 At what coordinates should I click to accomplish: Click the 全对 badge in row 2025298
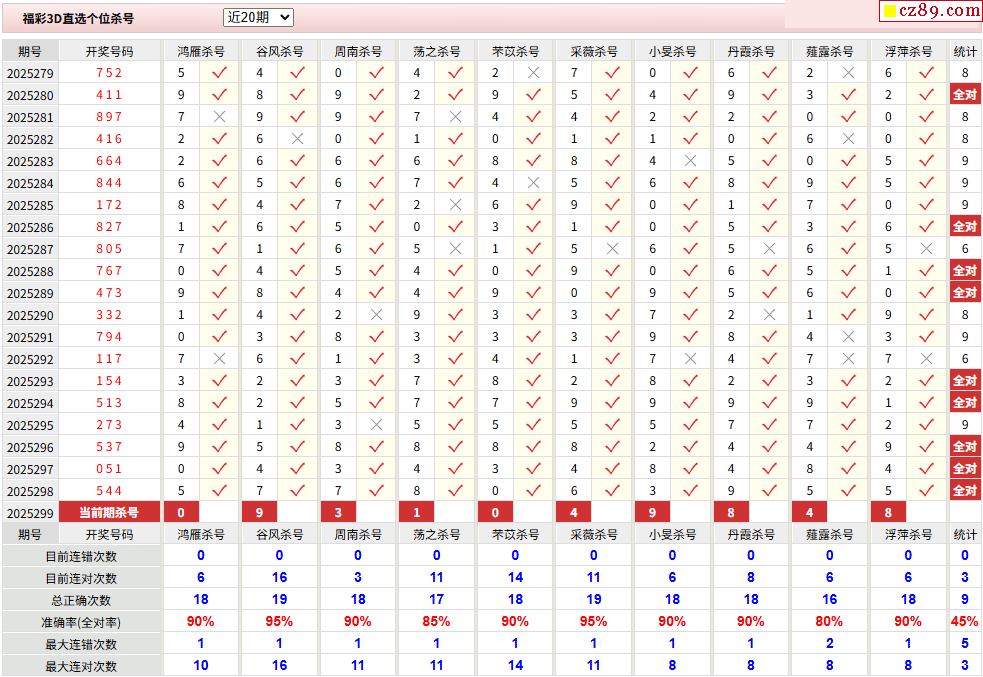point(965,491)
